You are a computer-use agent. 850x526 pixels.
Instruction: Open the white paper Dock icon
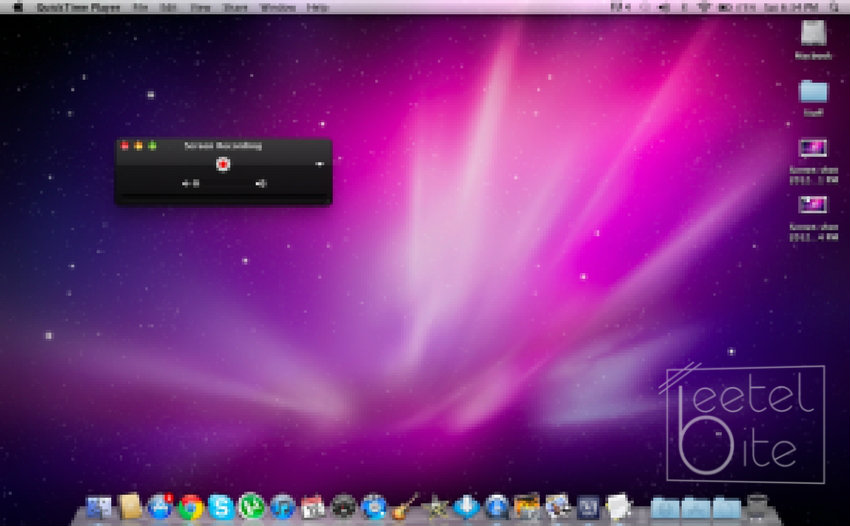[619, 507]
